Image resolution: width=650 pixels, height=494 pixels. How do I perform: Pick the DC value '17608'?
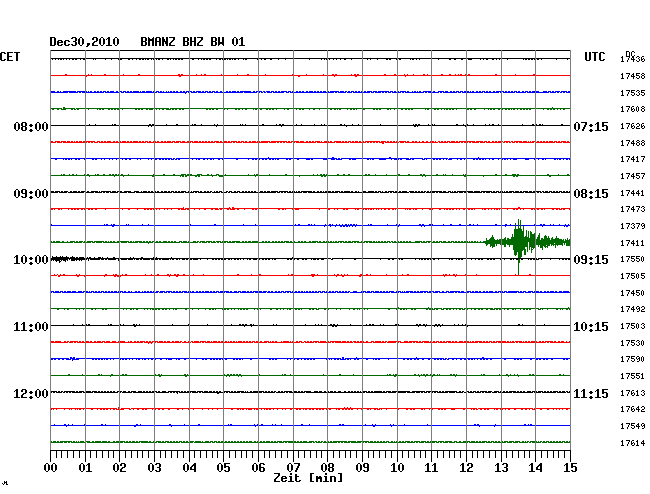[x=633, y=109]
